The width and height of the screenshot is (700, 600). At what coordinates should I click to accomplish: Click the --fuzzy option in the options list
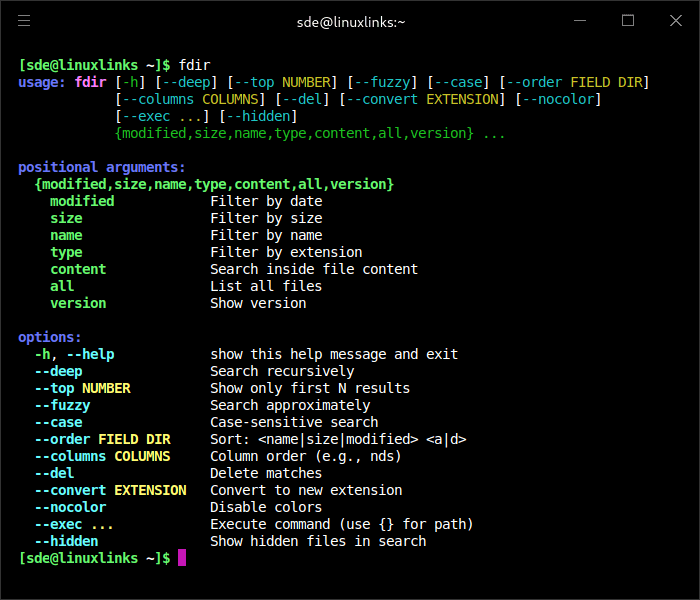tap(62, 405)
